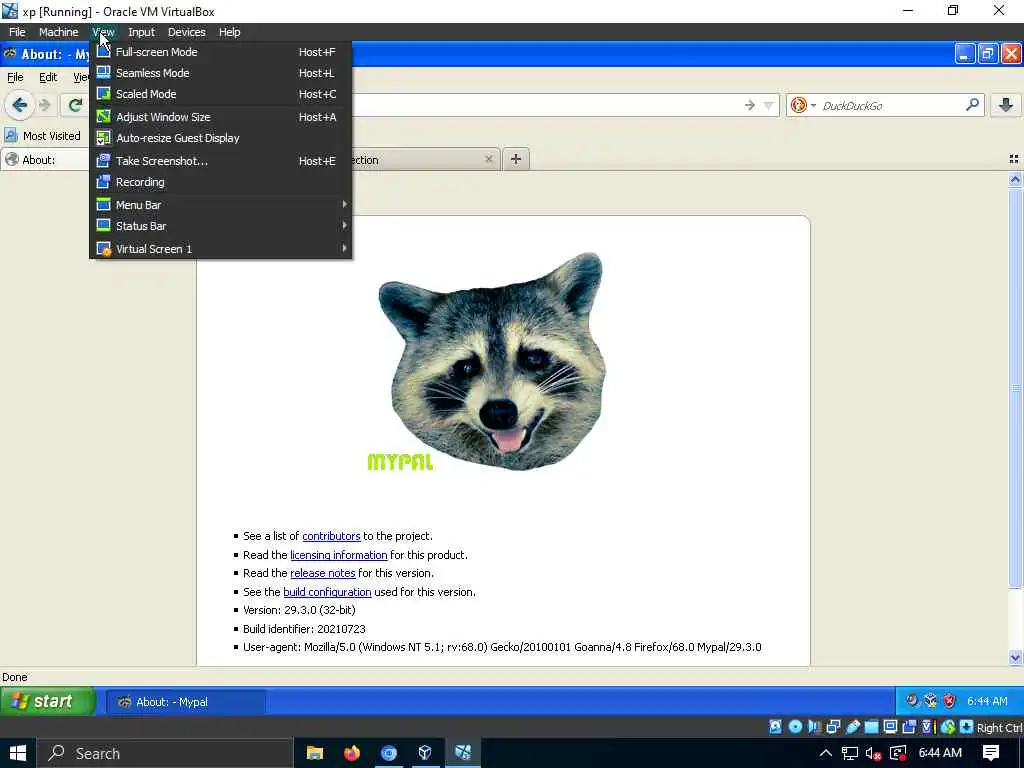The image size is (1024, 768).
Task: Toggle Recording in the View menu
Action: [x=220, y=182]
